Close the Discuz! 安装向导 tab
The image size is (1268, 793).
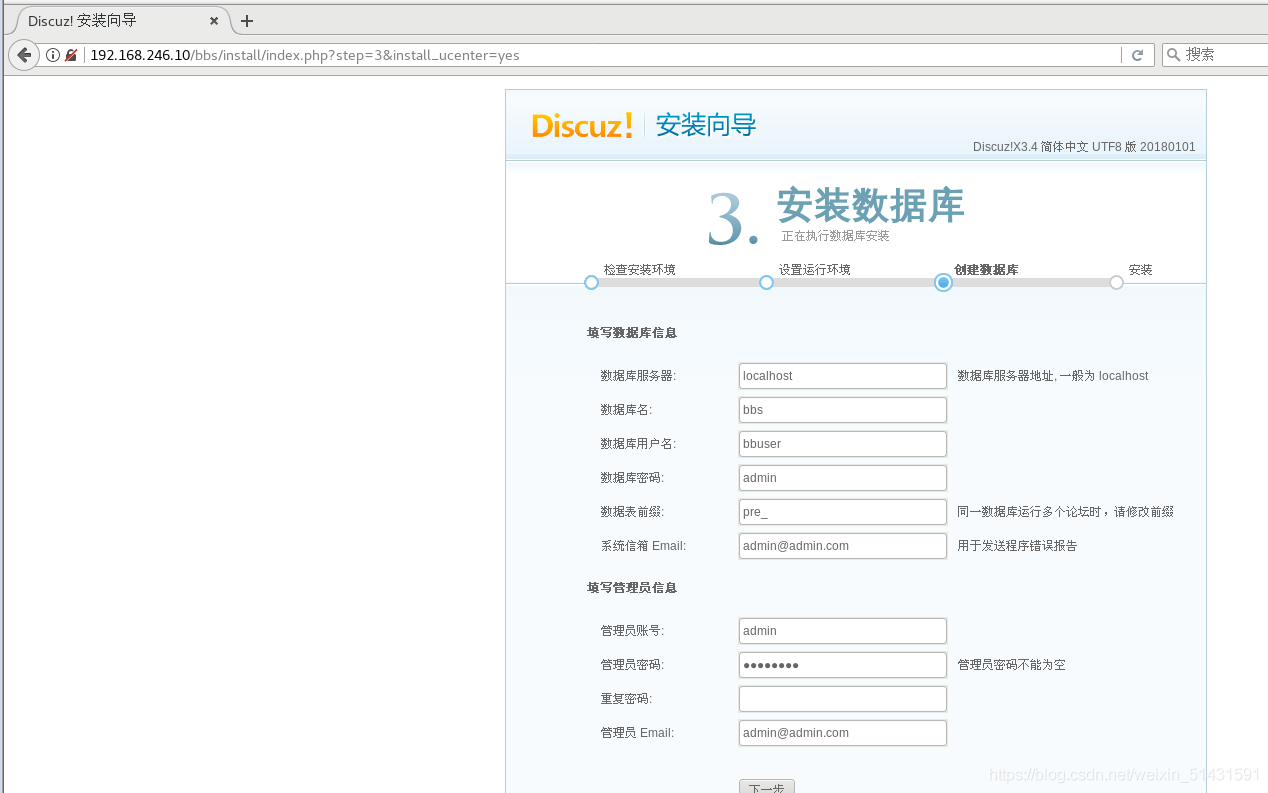(x=214, y=21)
